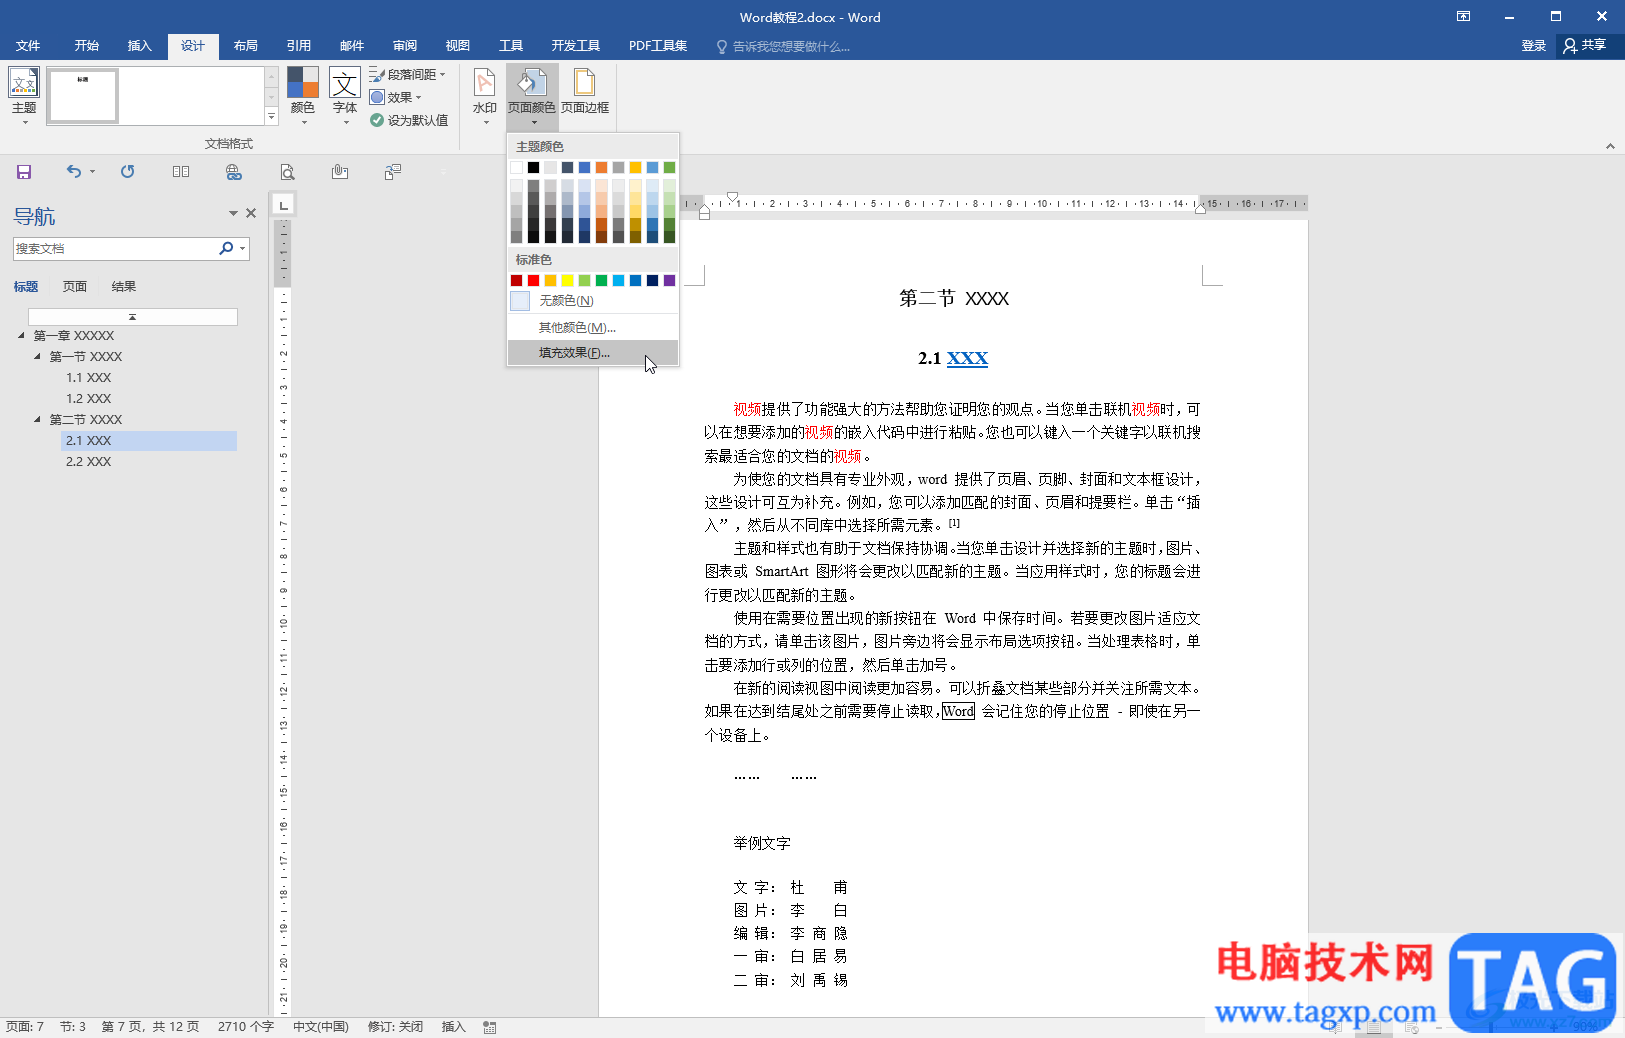This screenshot has height=1038, width=1625.
Task: Click the 效果 effects icon
Action: 377,97
